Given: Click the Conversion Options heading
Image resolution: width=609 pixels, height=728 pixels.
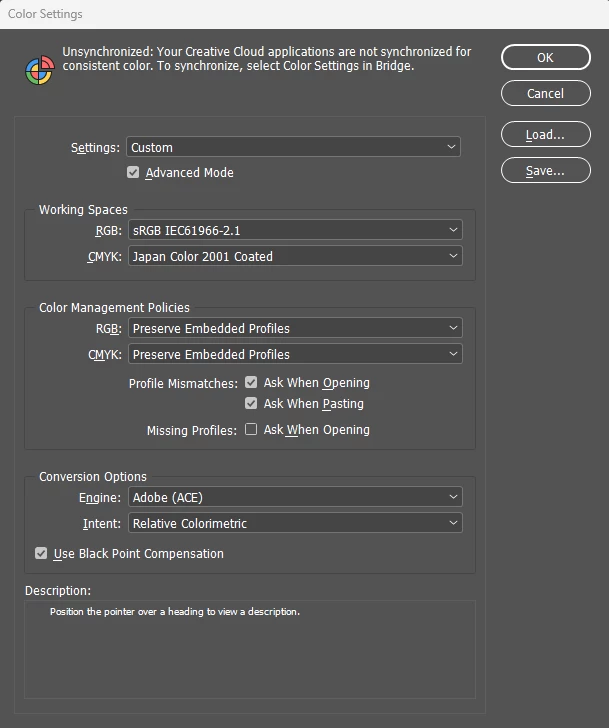Looking at the screenshot, I should pyautogui.click(x=93, y=477).
